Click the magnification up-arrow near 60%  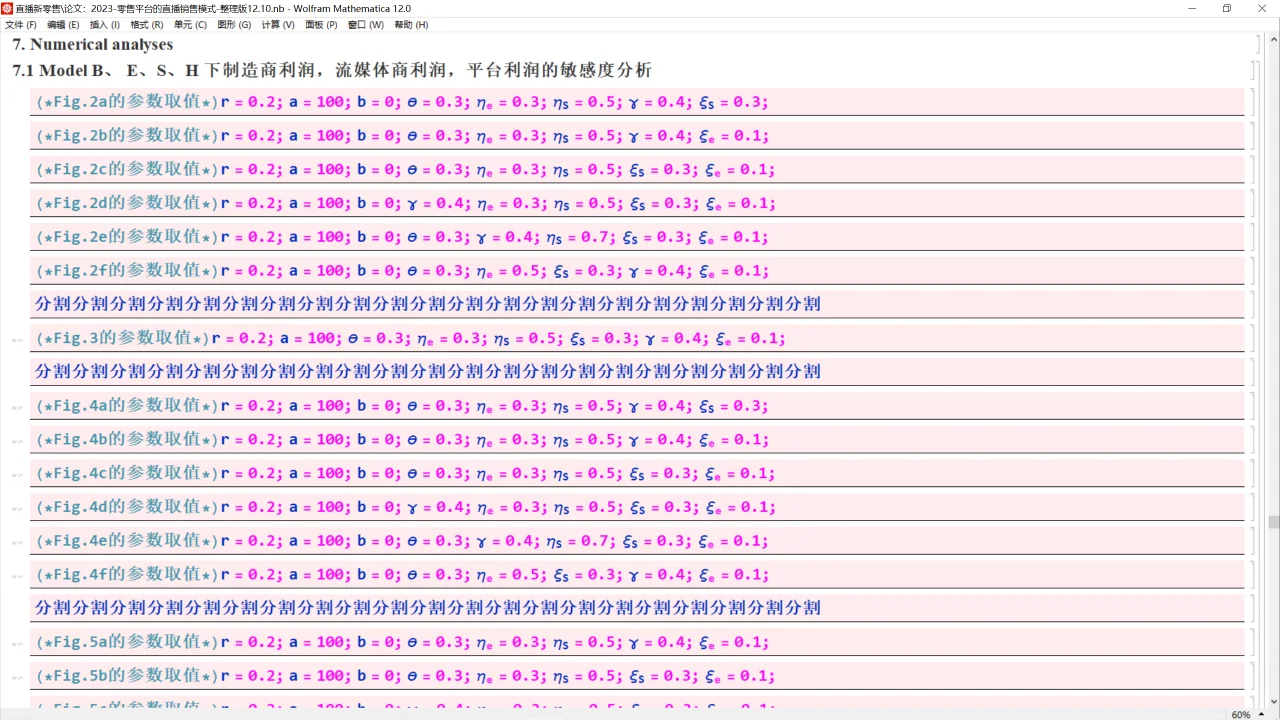[1263, 714]
